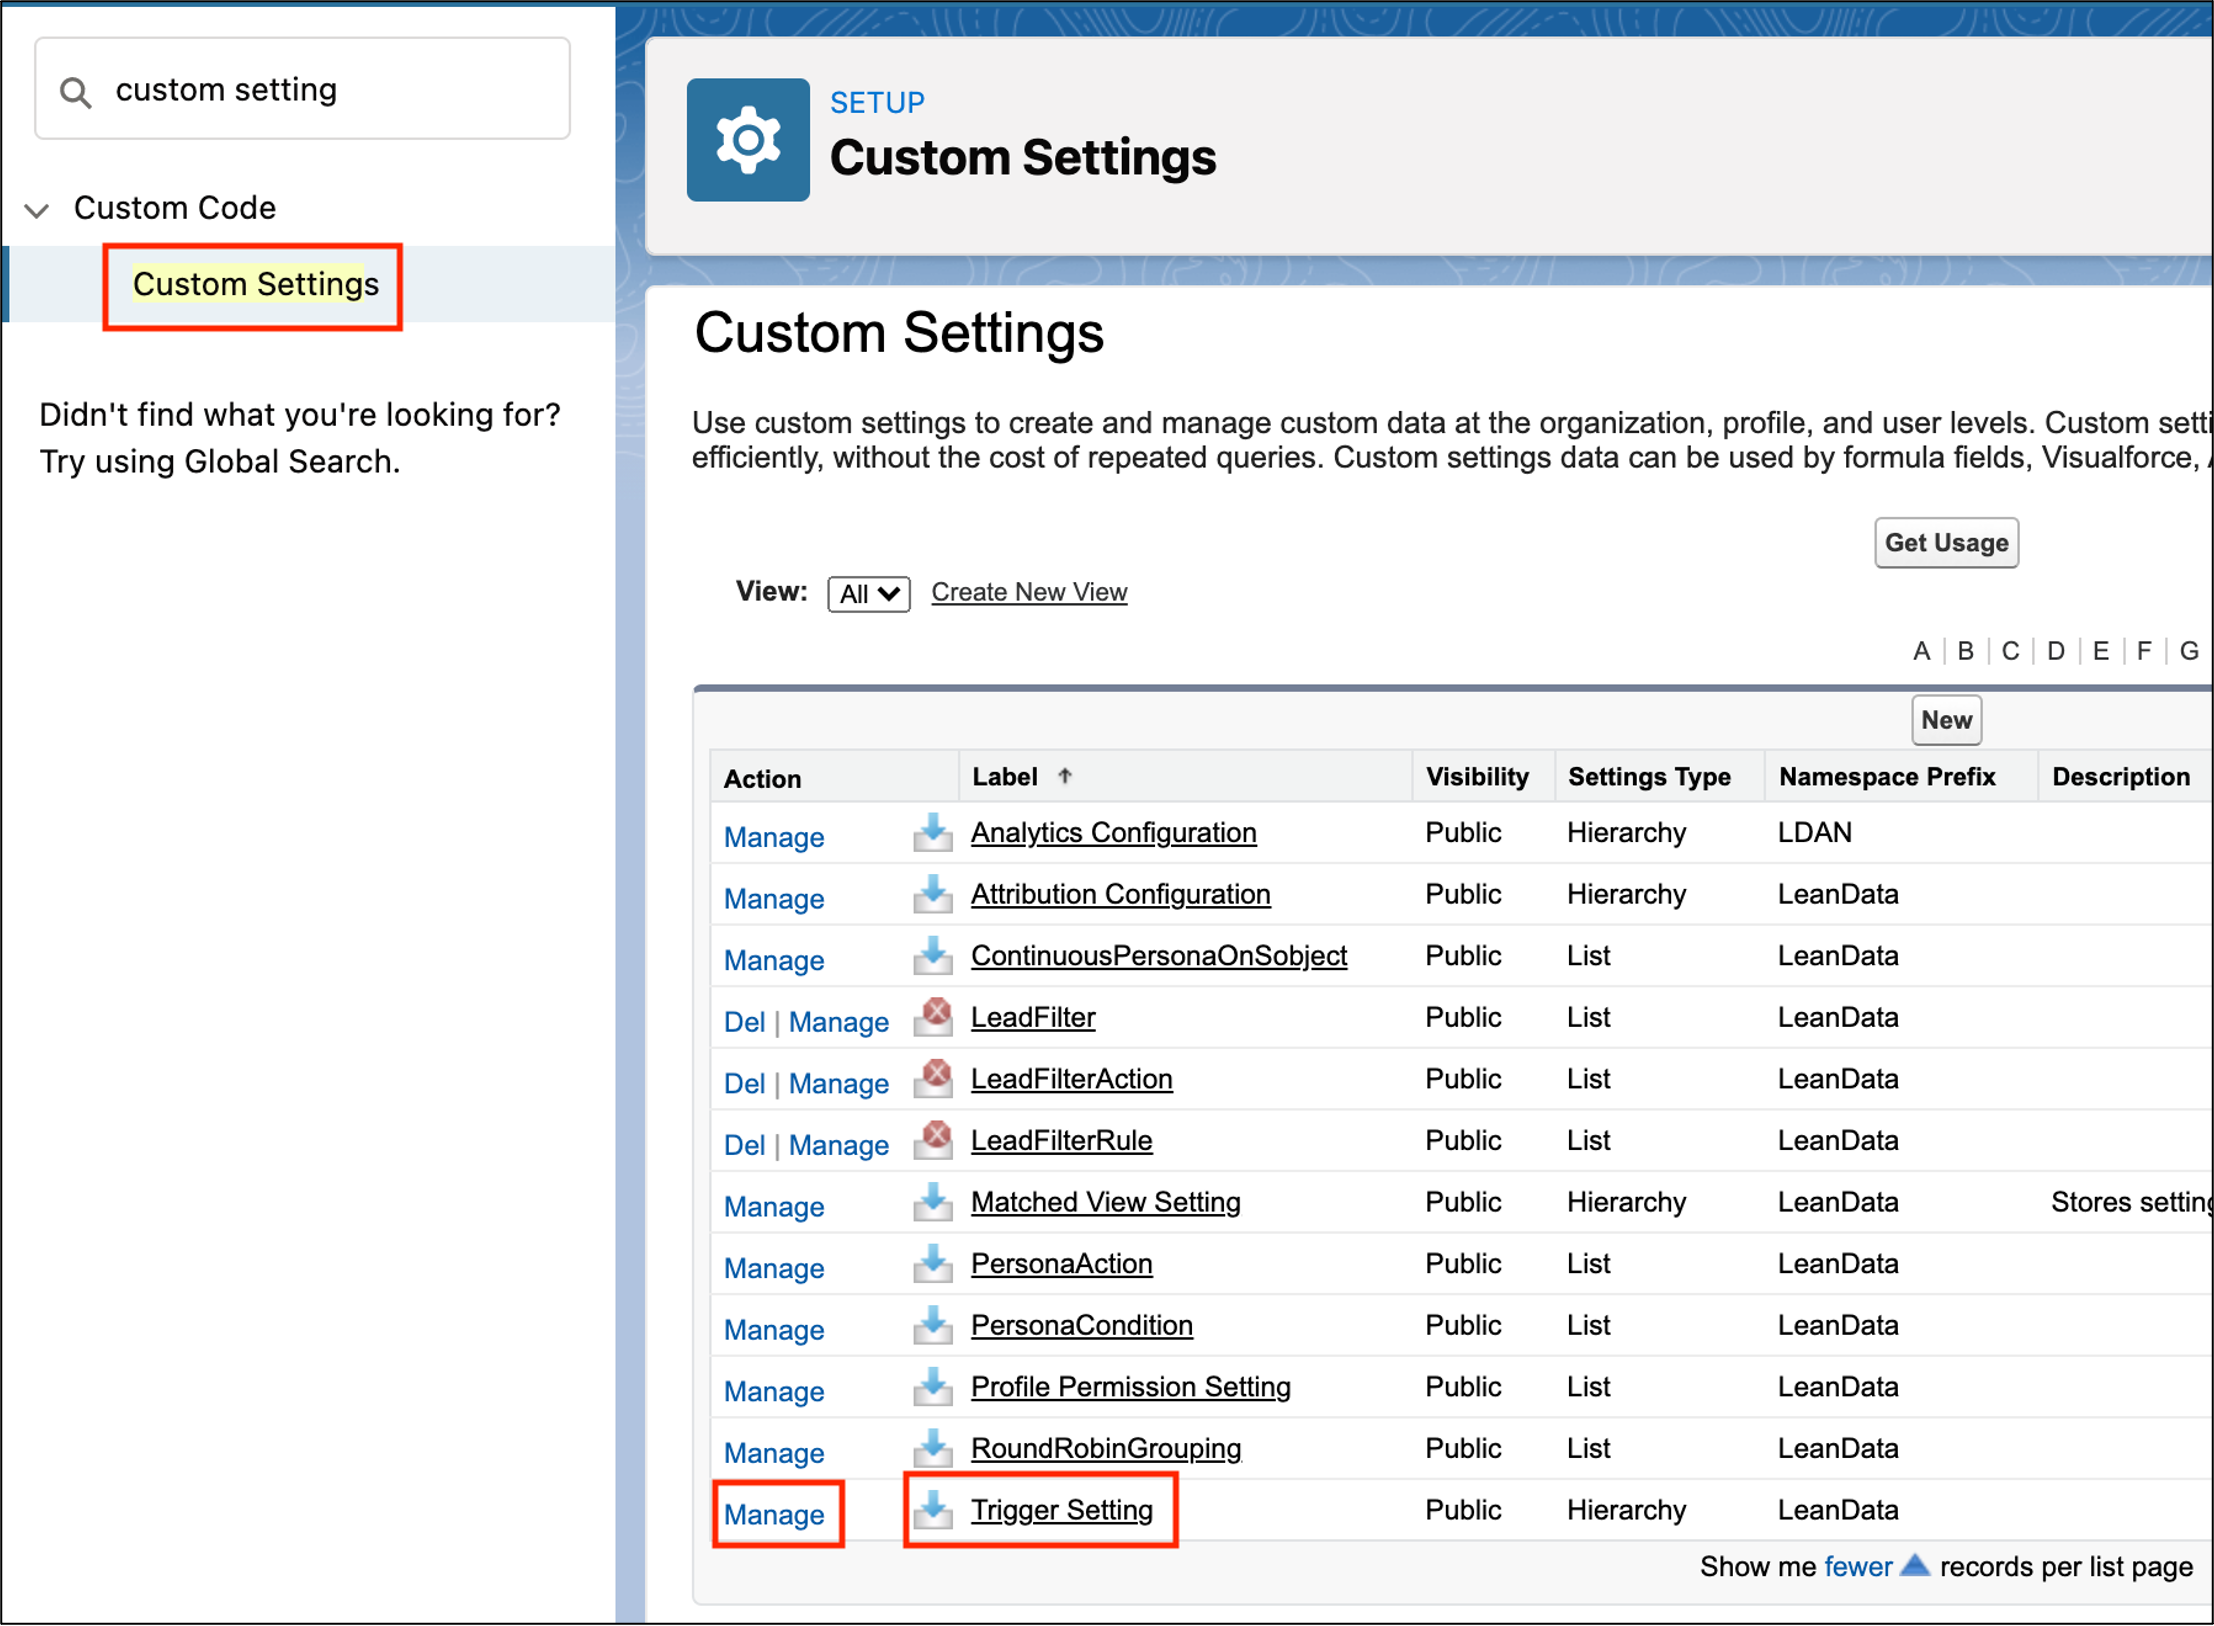The image size is (2214, 1626).
Task: Click blue triangle for fewer records
Action: [1913, 1565]
